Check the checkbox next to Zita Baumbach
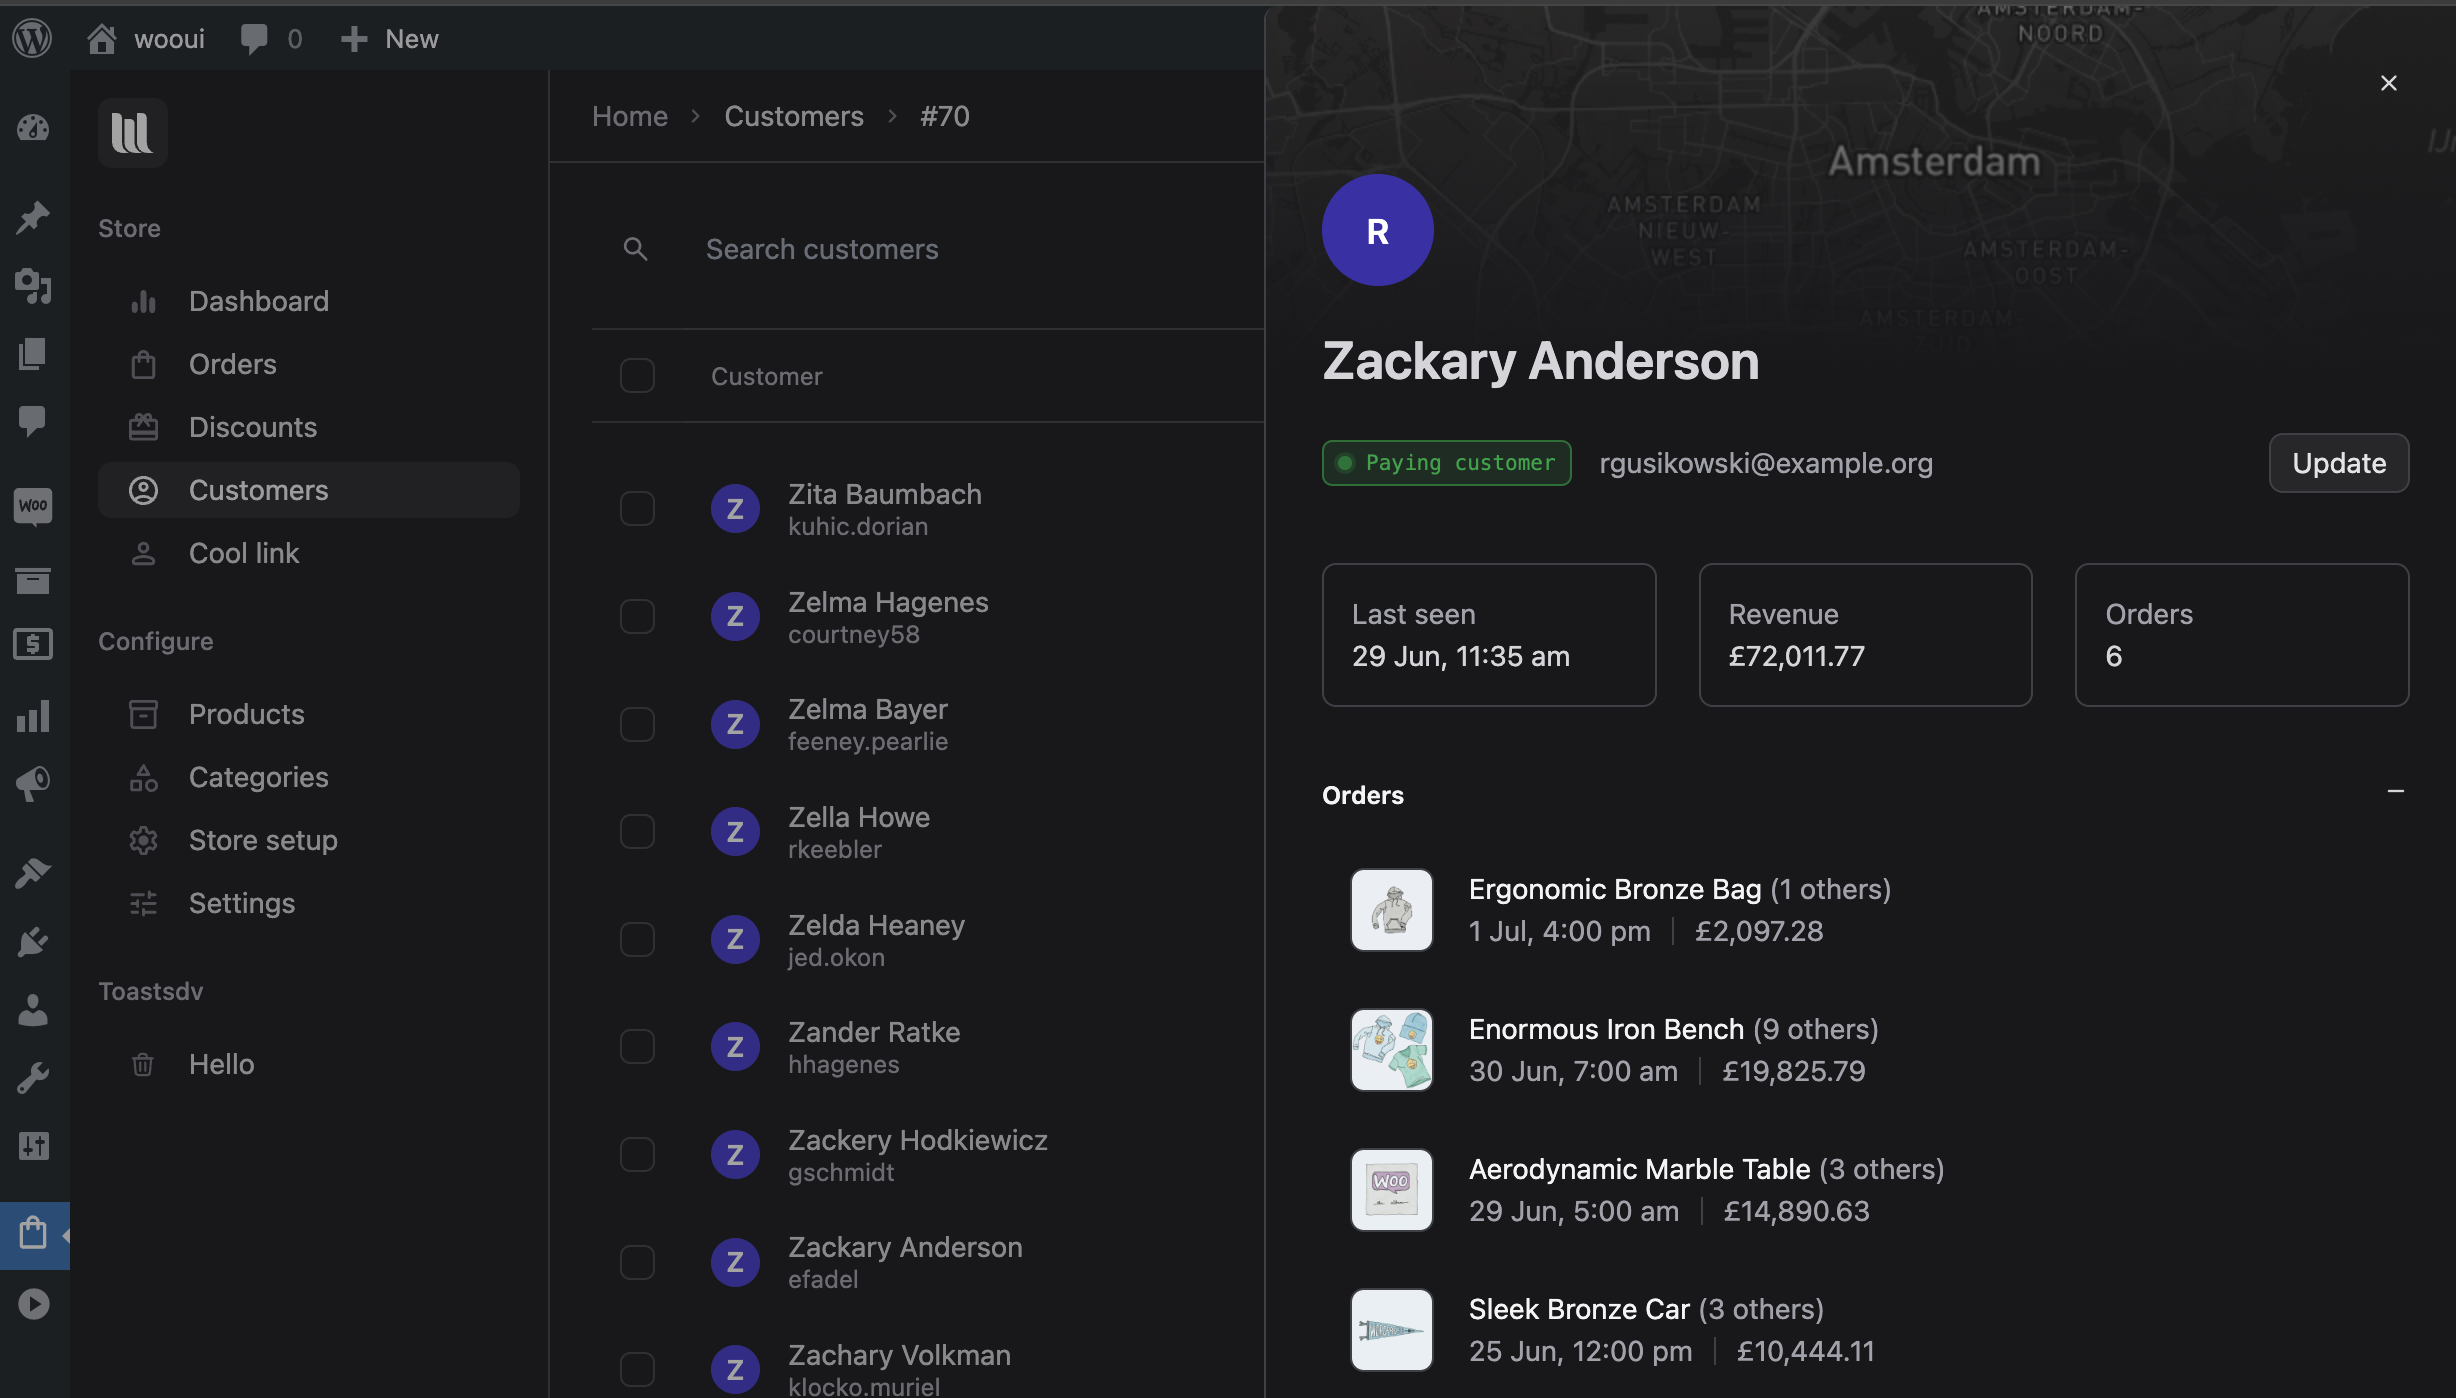The image size is (2456, 1398). (x=637, y=508)
